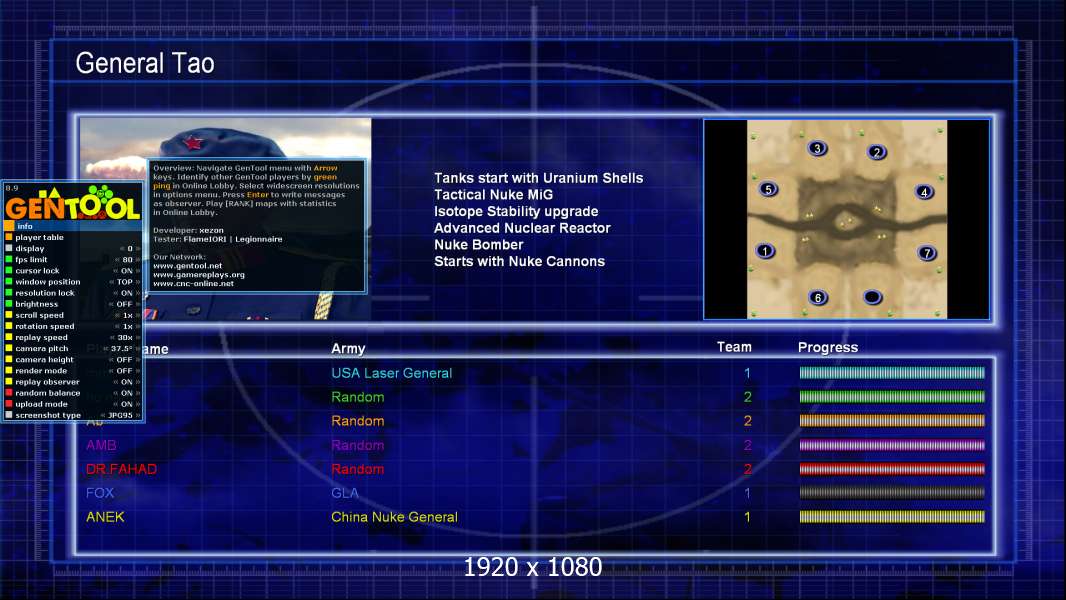This screenshot has width=1066, height=600.
Task: Click the player name DR.FAHAD
Action: point(121,469)
